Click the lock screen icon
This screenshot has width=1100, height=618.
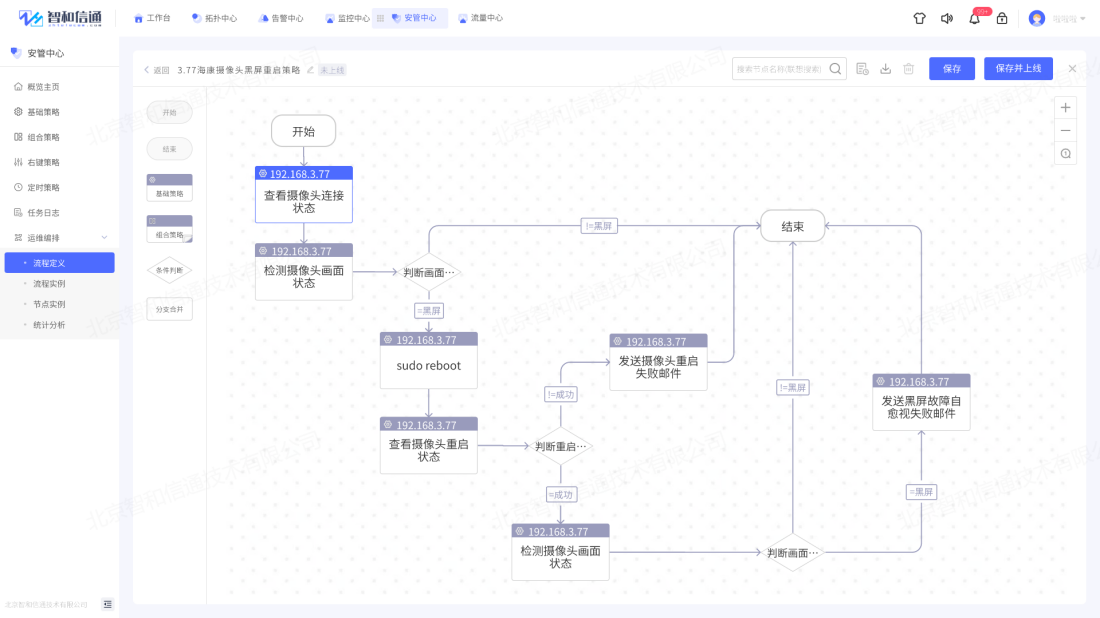[1002, 18]
